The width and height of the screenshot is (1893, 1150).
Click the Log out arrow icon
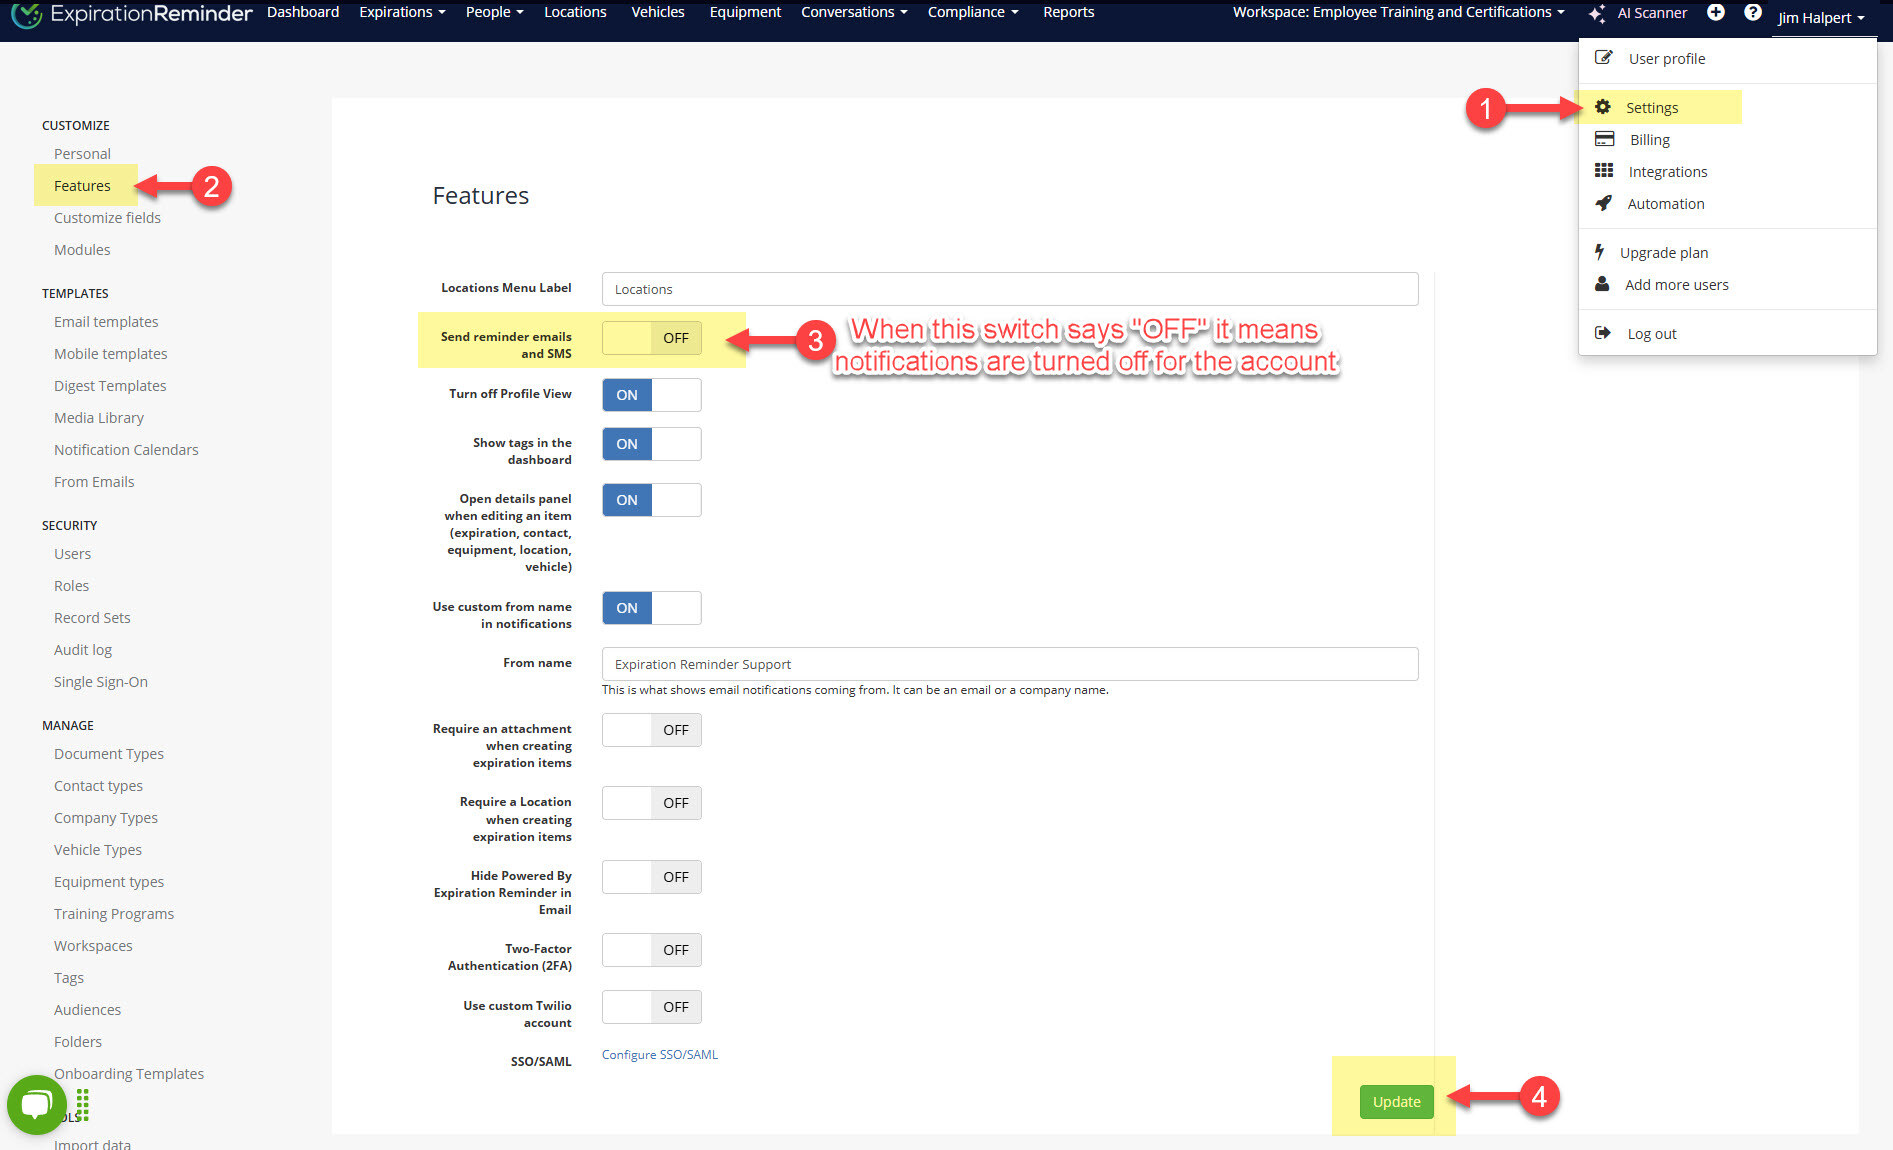[1603, 333]
